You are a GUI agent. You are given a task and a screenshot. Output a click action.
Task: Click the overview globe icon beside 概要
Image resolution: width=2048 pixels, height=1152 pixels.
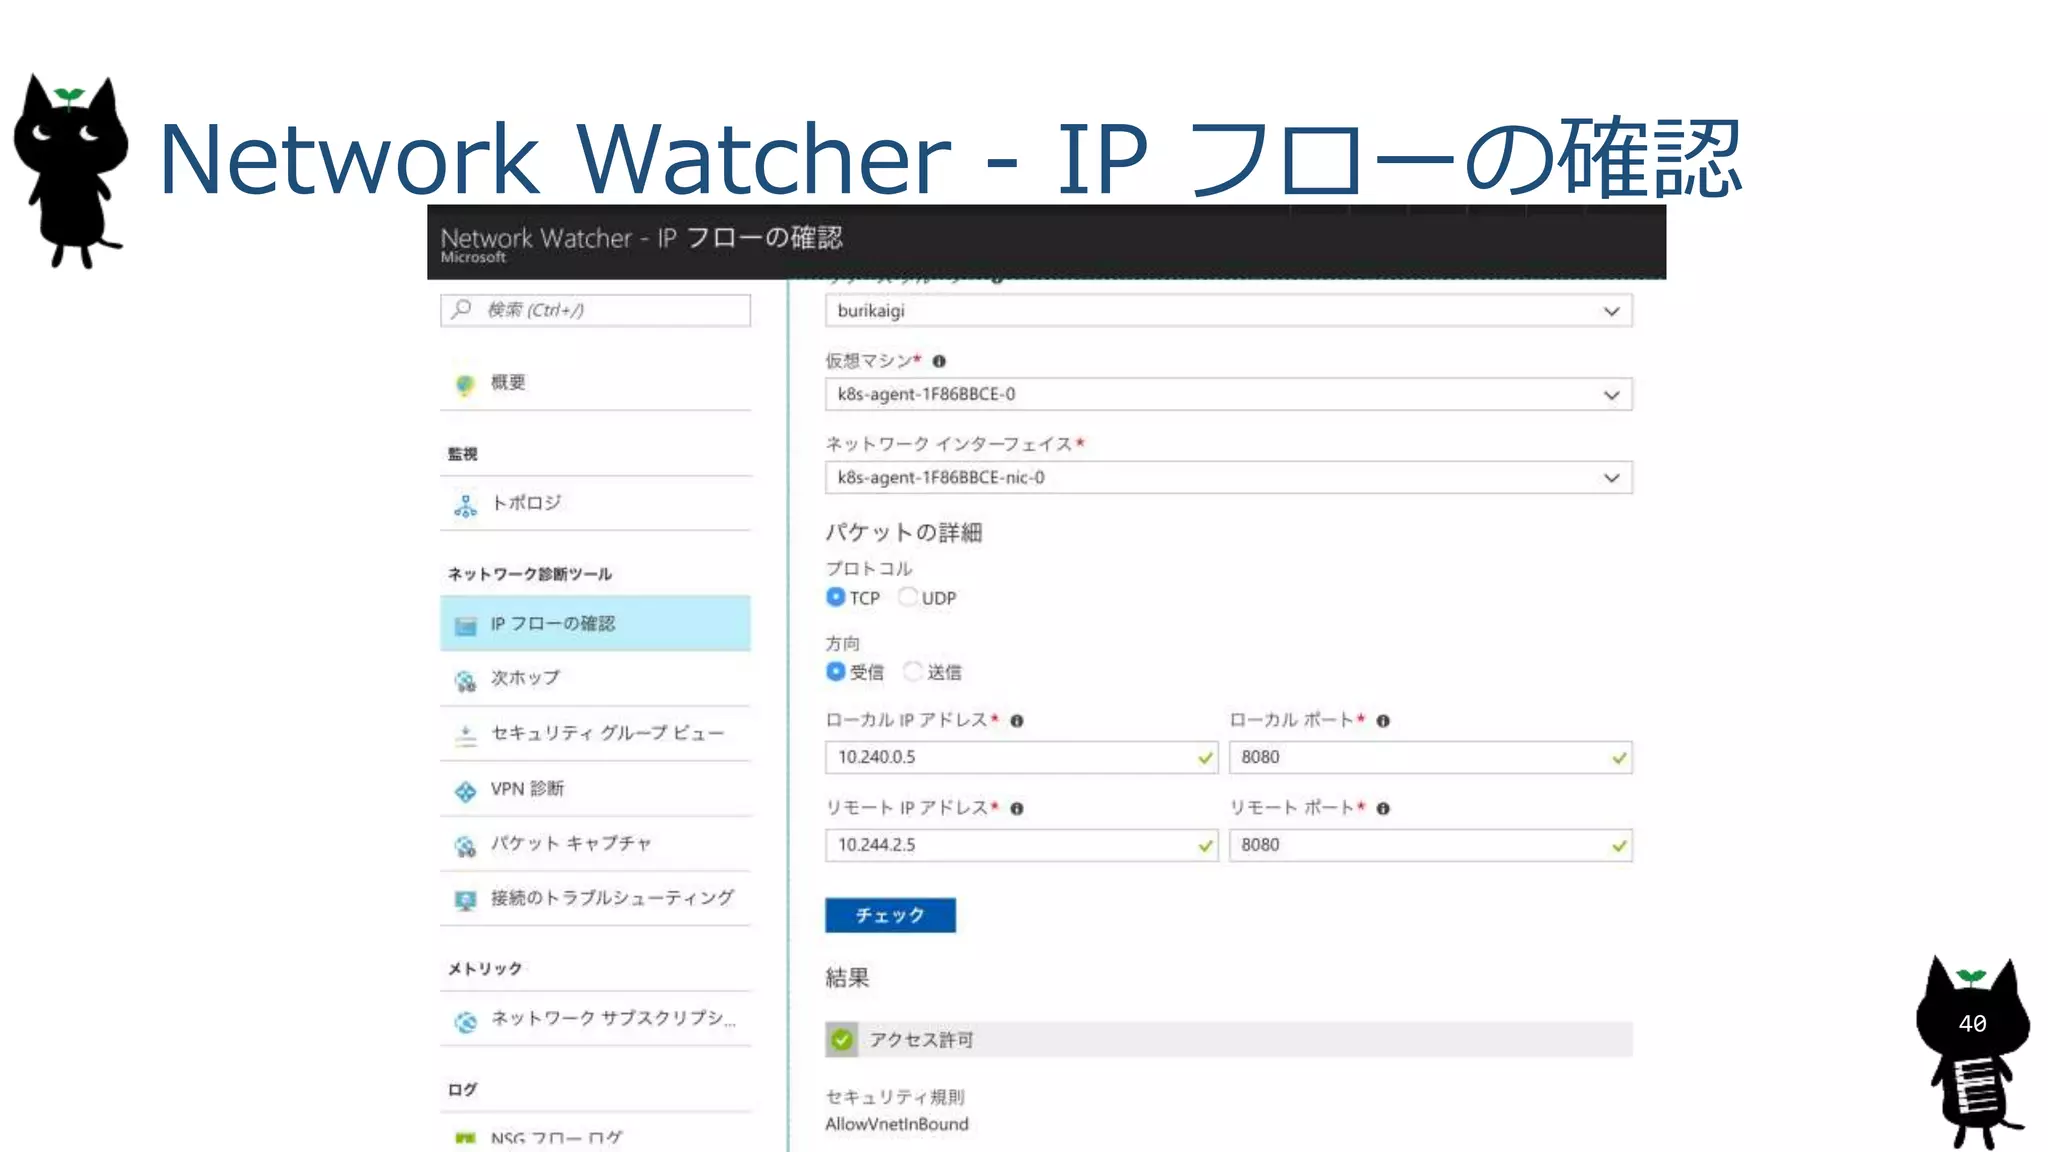(x=465, y=385)
